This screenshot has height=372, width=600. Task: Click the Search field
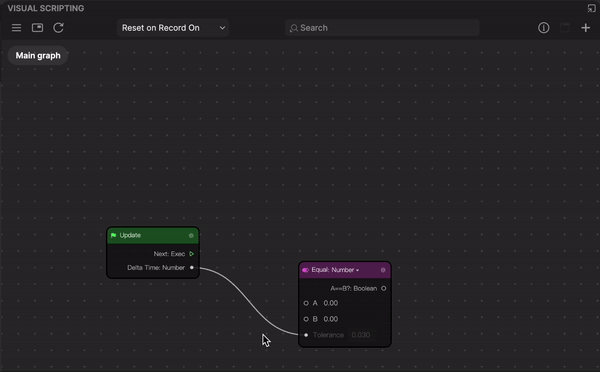pyautogui.click(x=382, y=28)
